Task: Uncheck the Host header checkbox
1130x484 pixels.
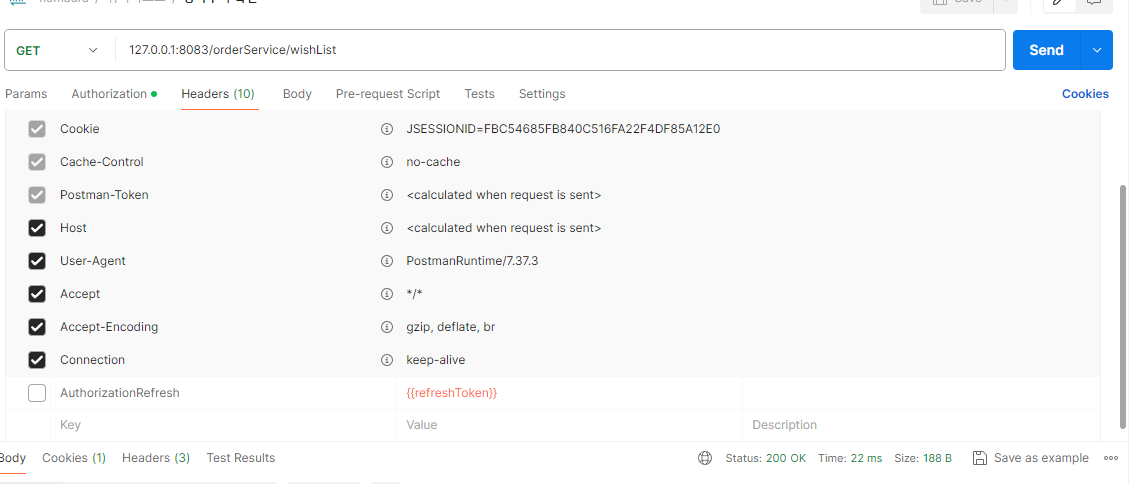Action: pos(37,228)
